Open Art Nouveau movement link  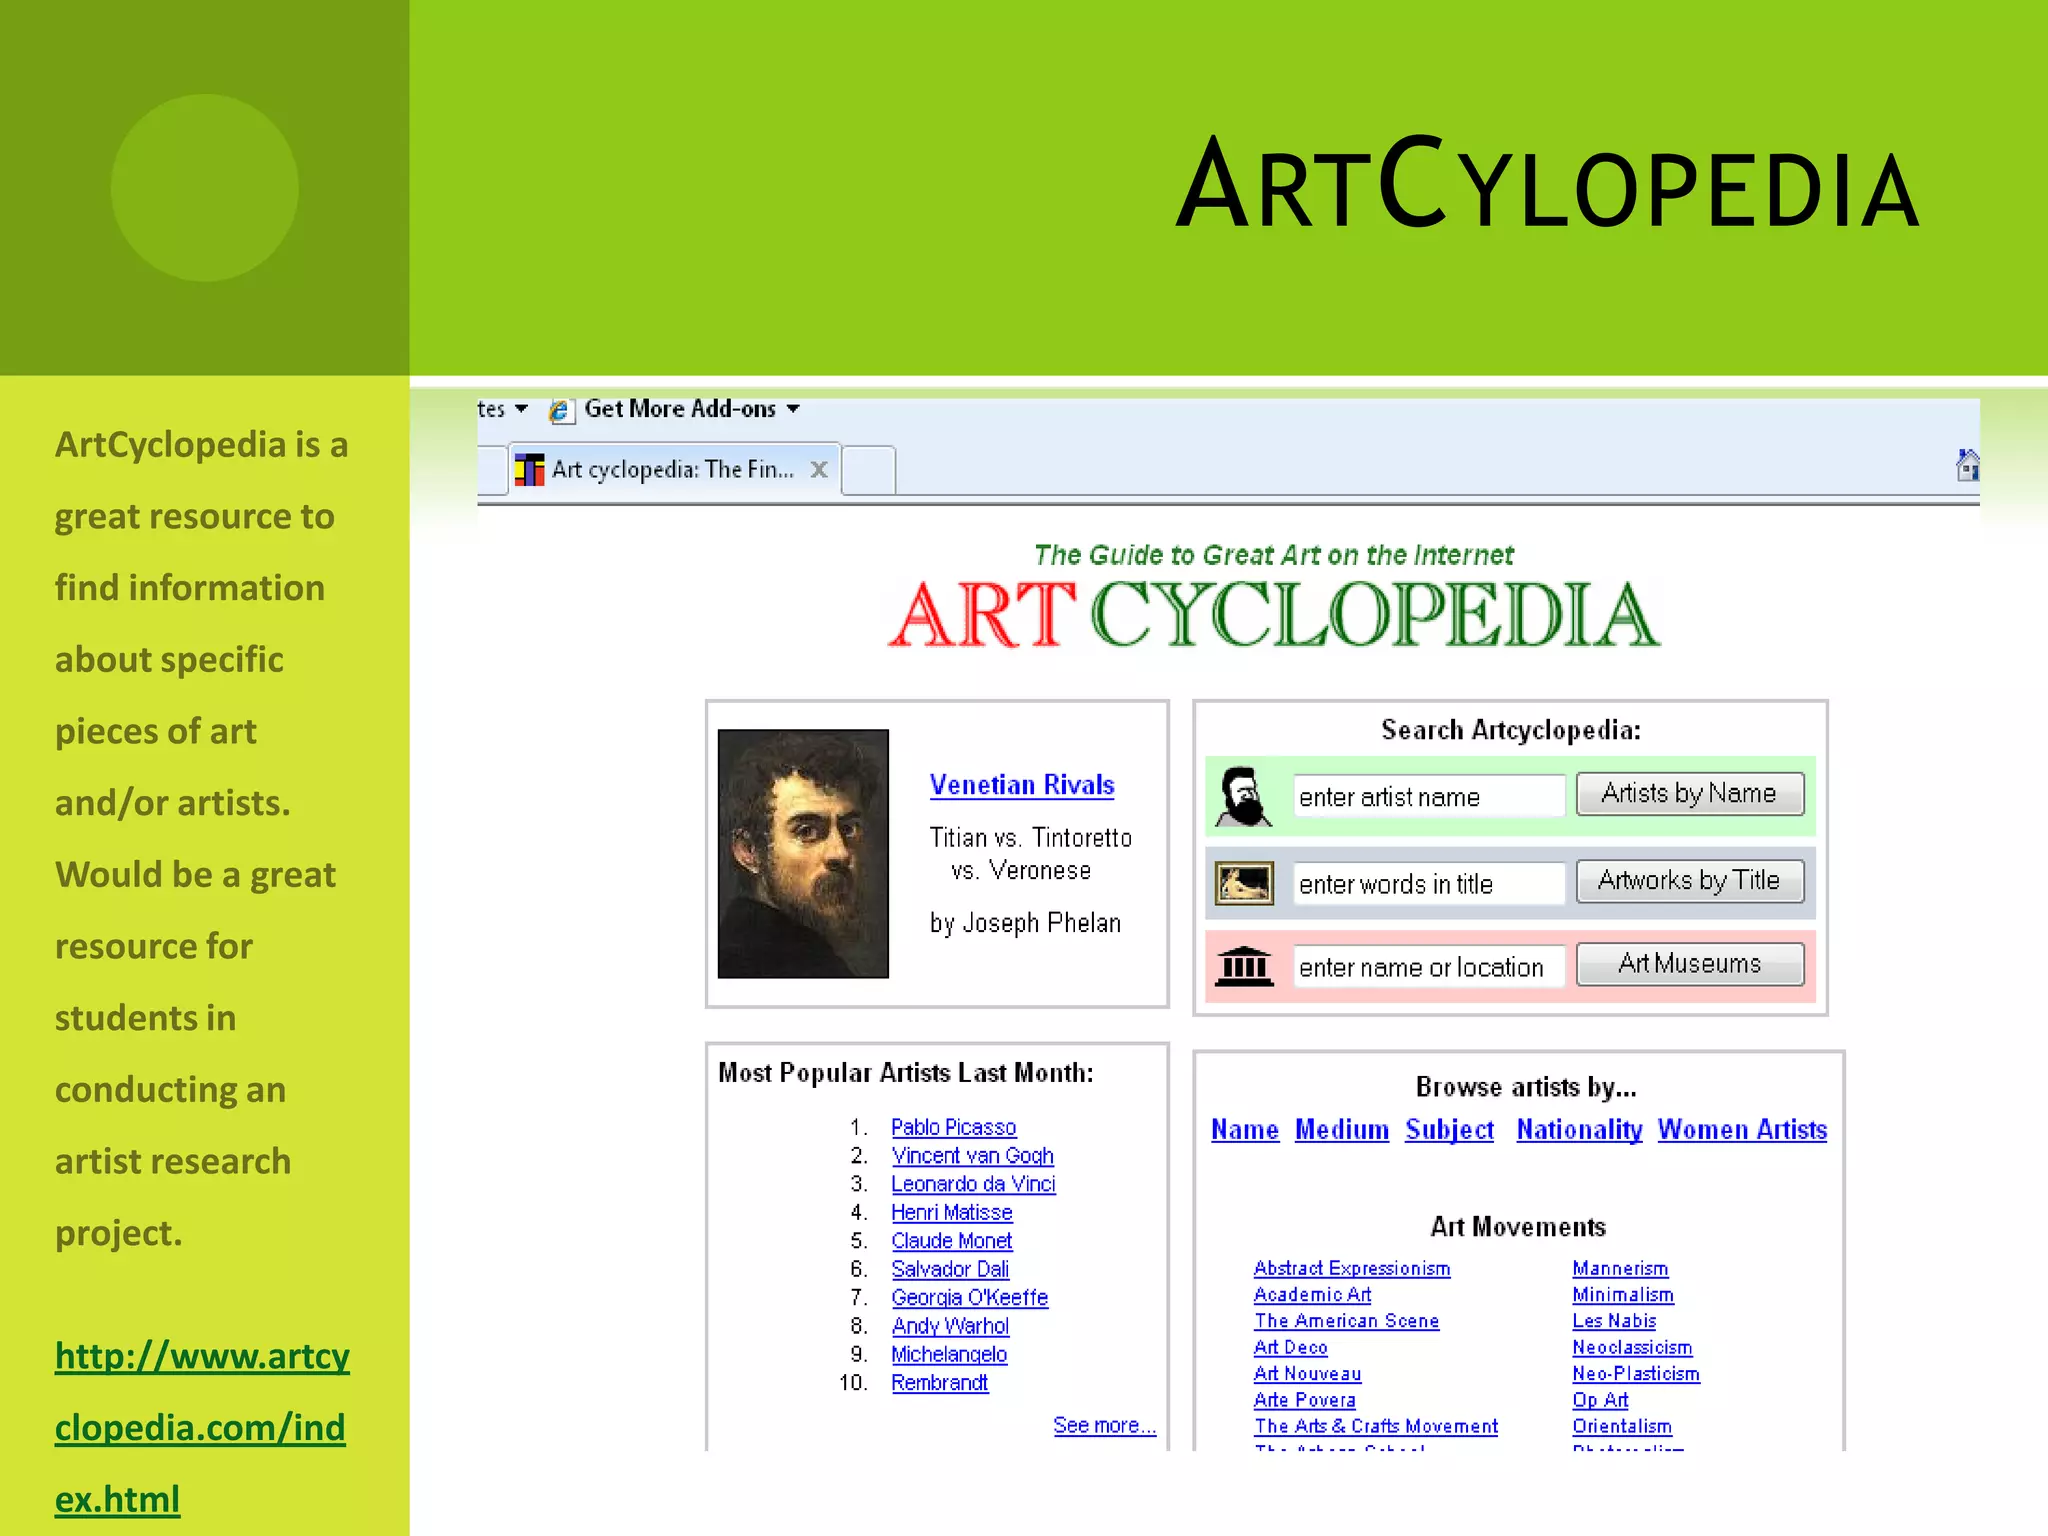(x=1308, y=1374)
